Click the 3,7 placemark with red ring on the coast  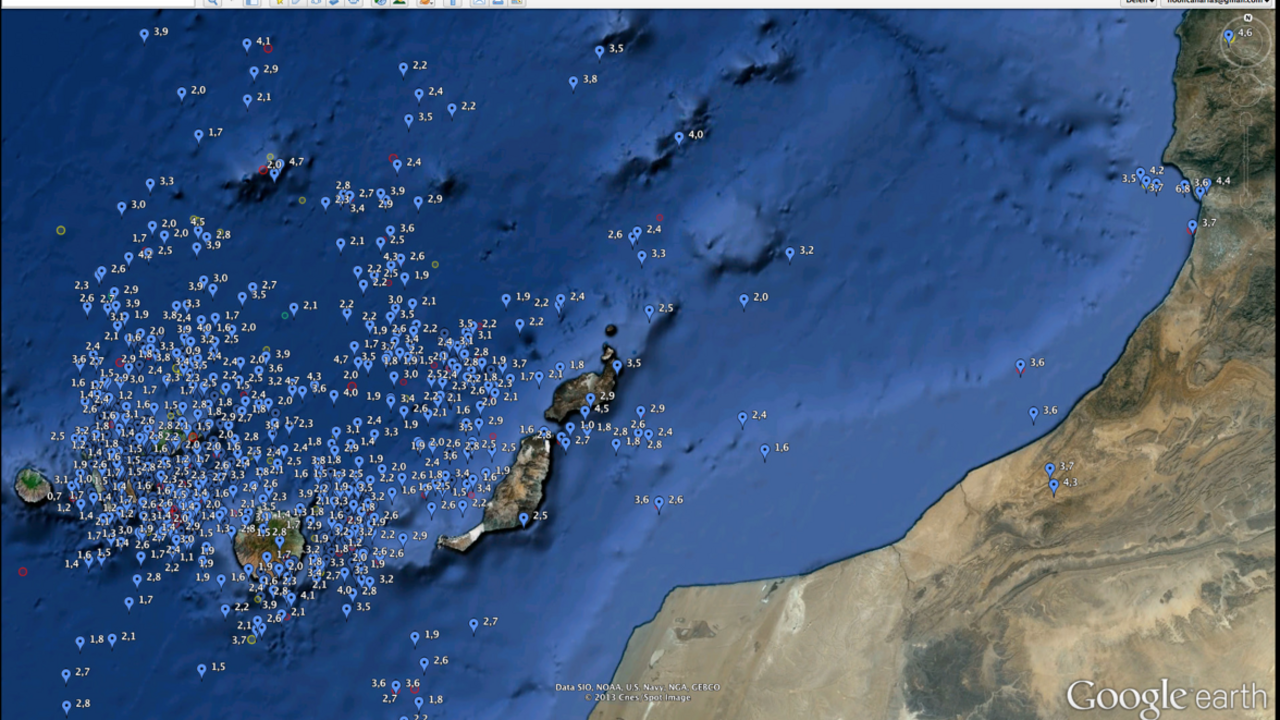pos(1192,227)
